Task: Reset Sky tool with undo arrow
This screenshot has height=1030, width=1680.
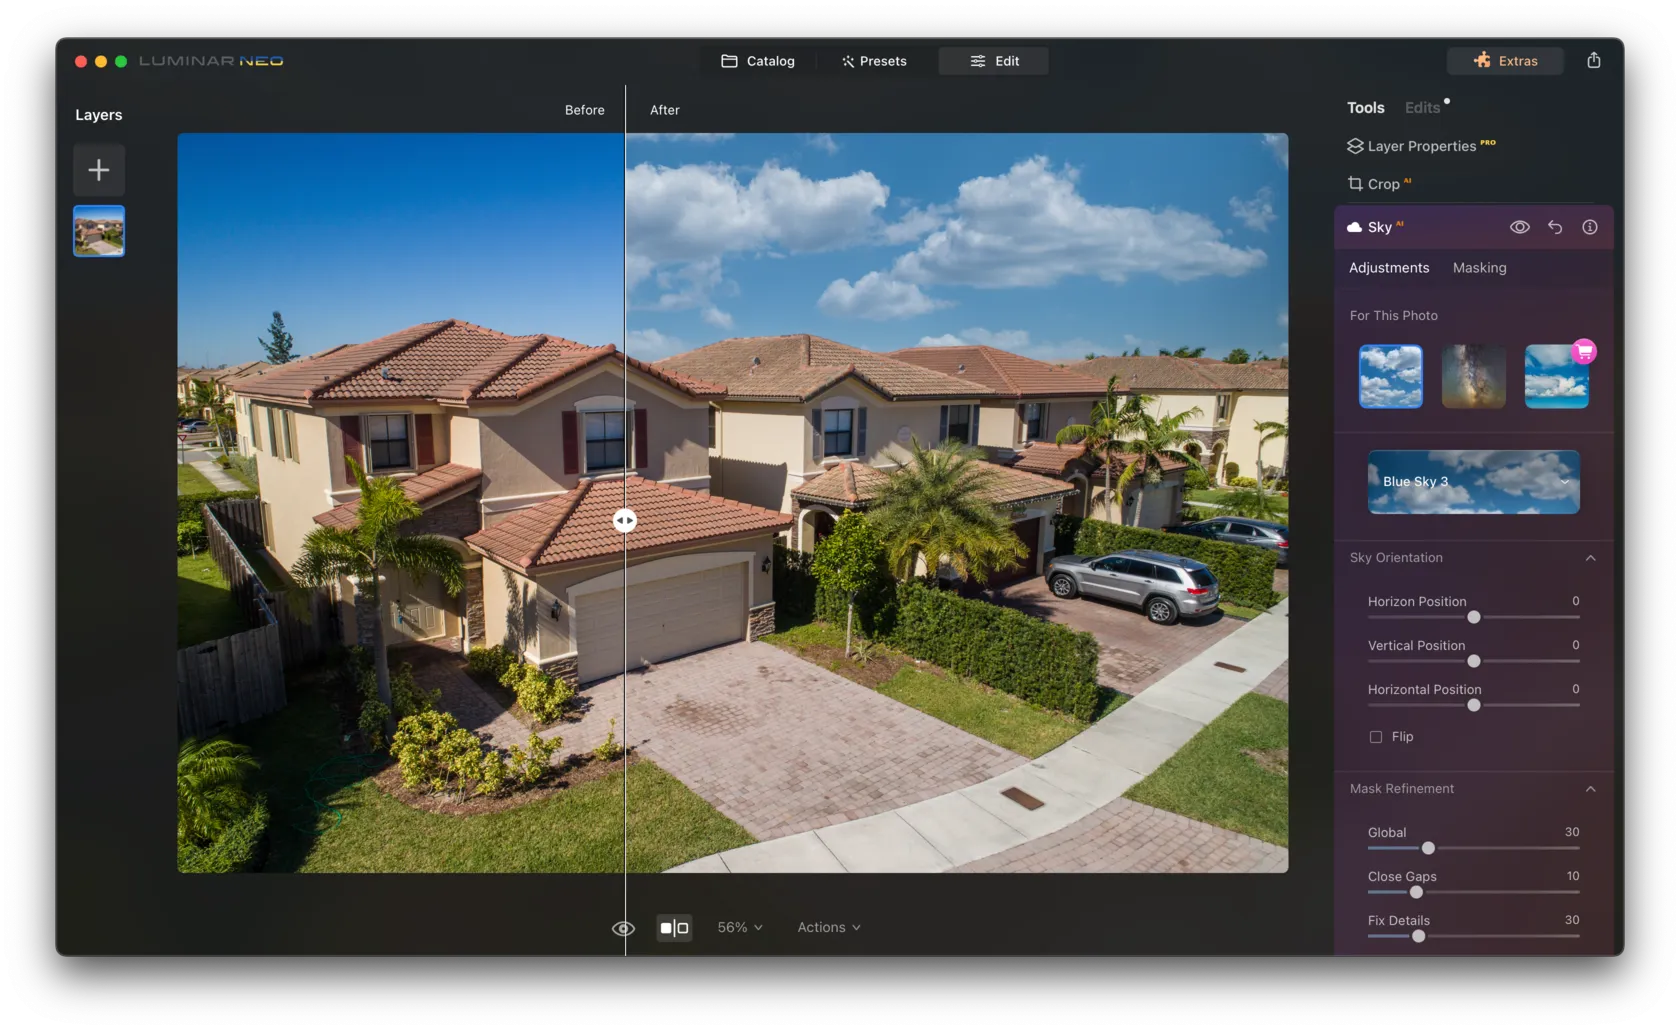Action: tap(1555, 227)
